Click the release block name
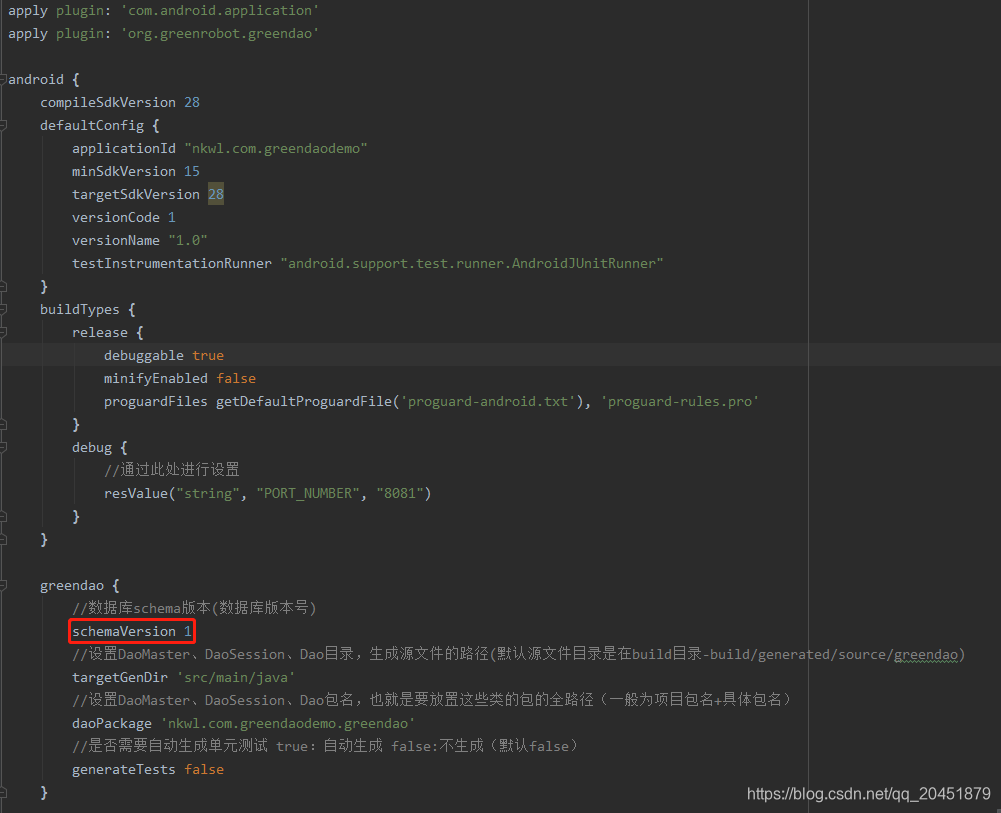This screenshot has height=813, width=1001. [x=100, y=332]
